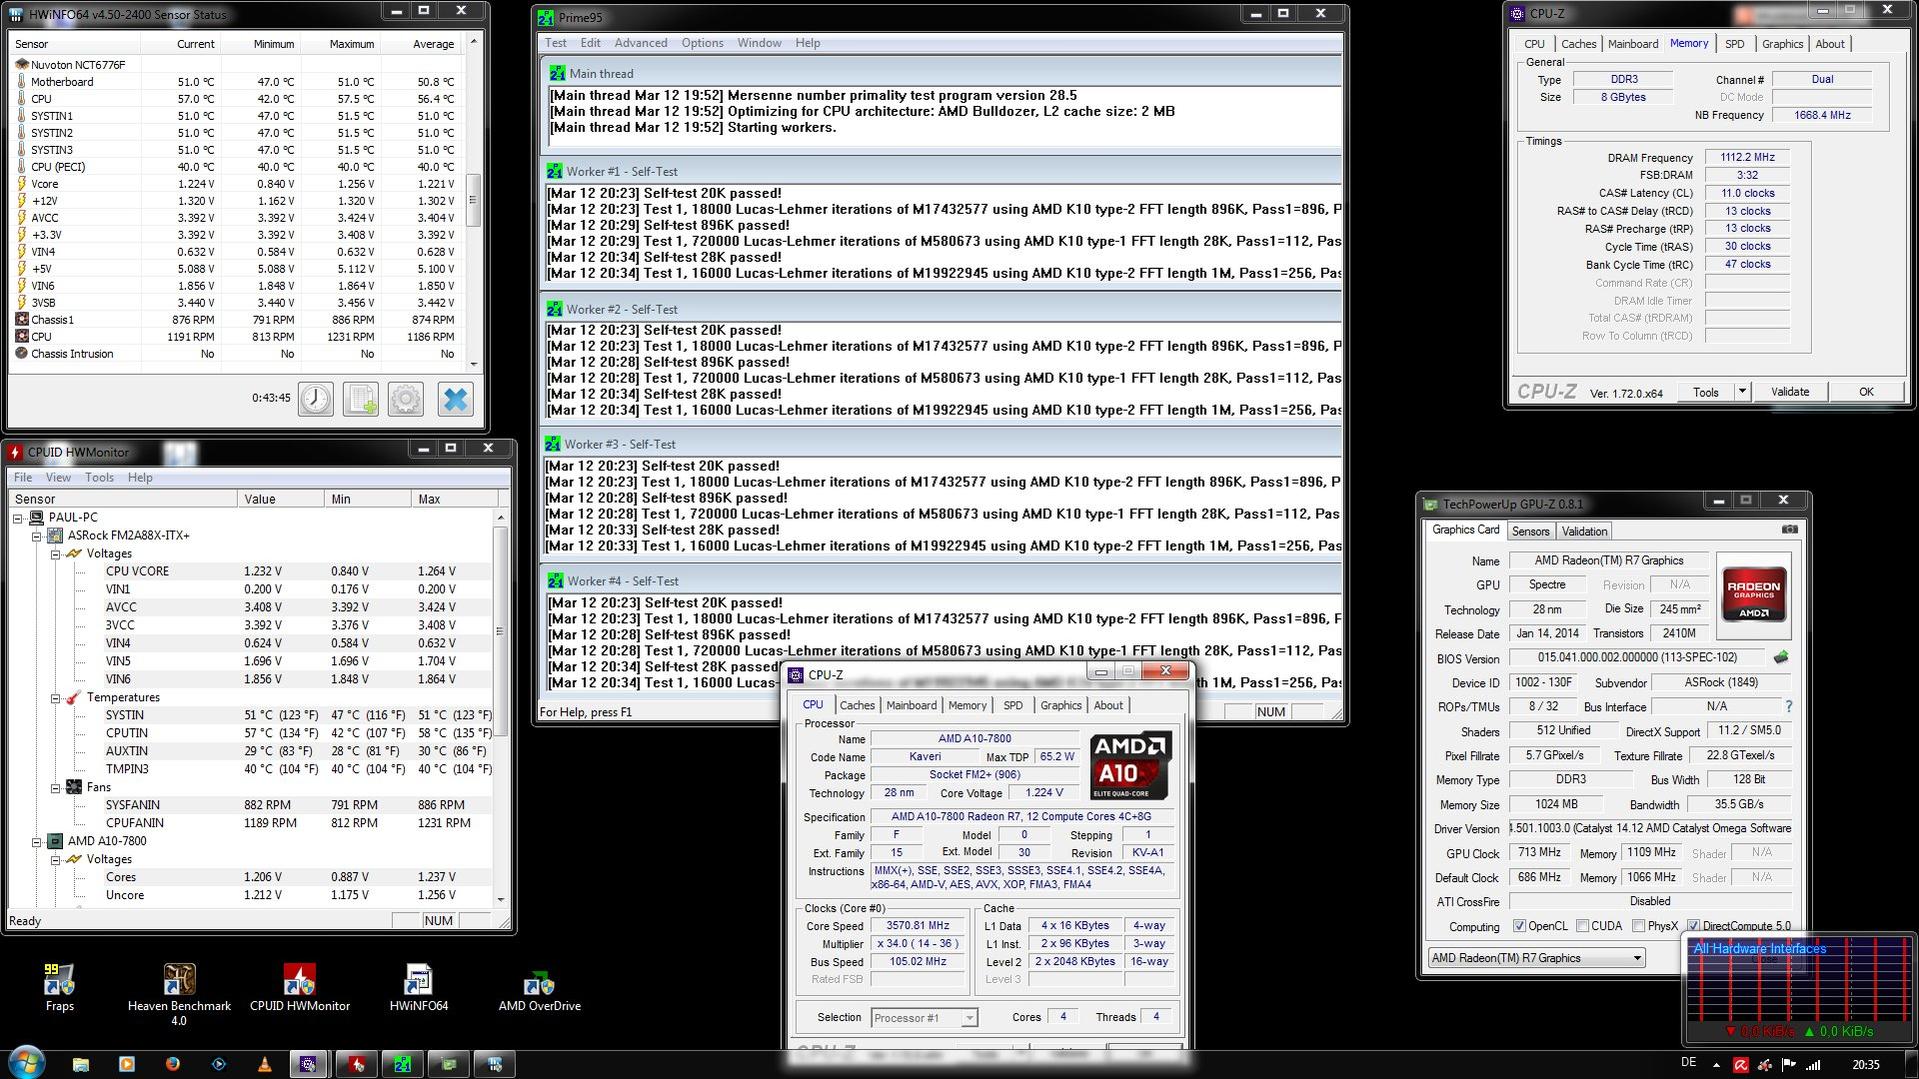The height and width of the screenshot is (1079, 1919).
Task: Click the GPU-Z screenshot camera icon
Action: [1789, 530]
